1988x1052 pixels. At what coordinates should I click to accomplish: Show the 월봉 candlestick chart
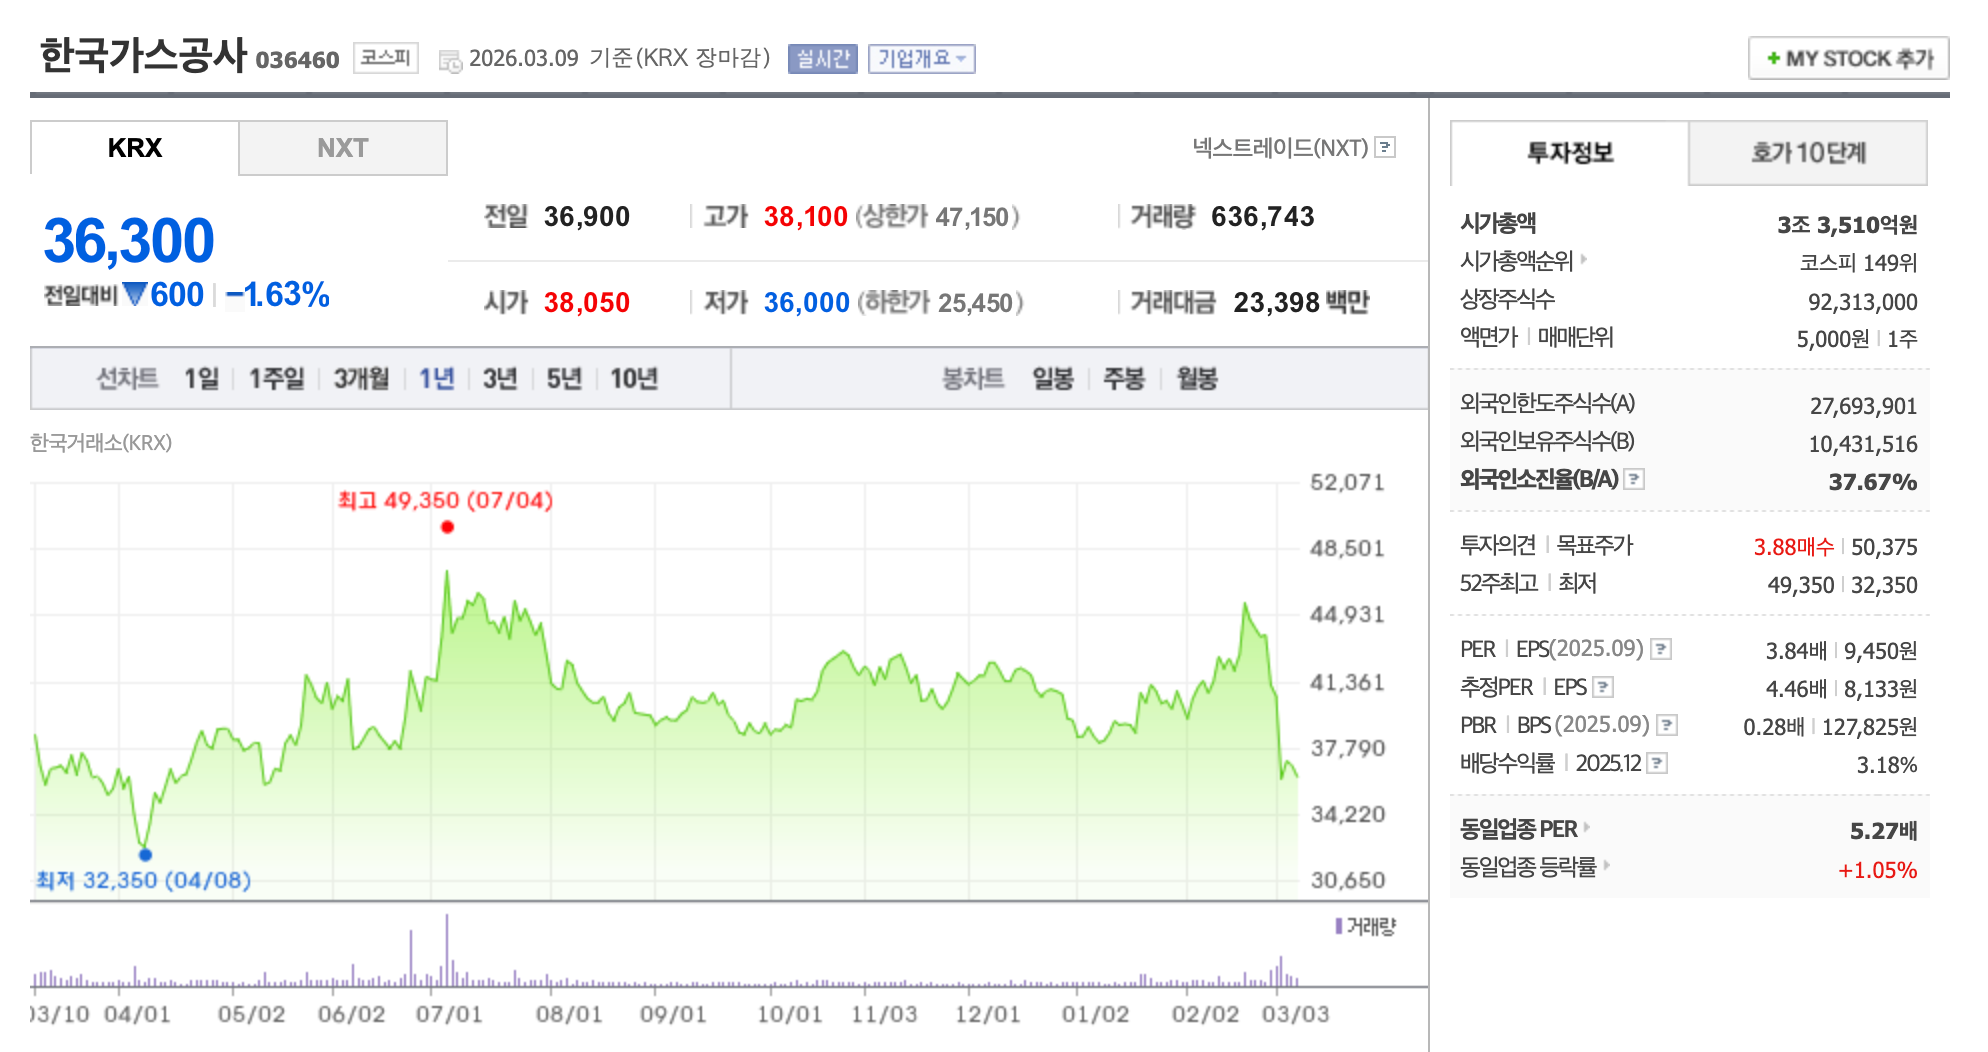(1197, 378)
